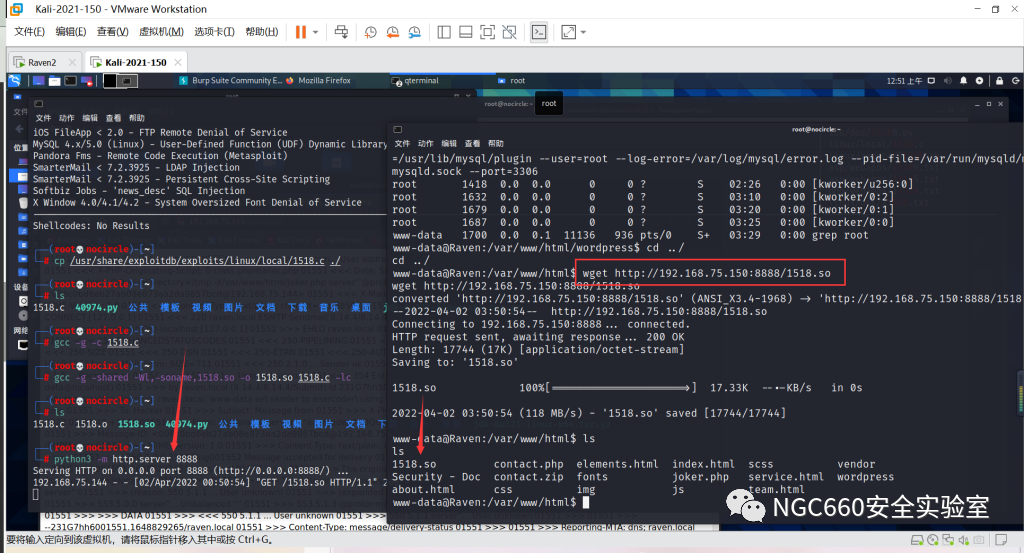
Task: Click 'python3 -m http.server 8888' command text
Action: [x=125, y=459]
